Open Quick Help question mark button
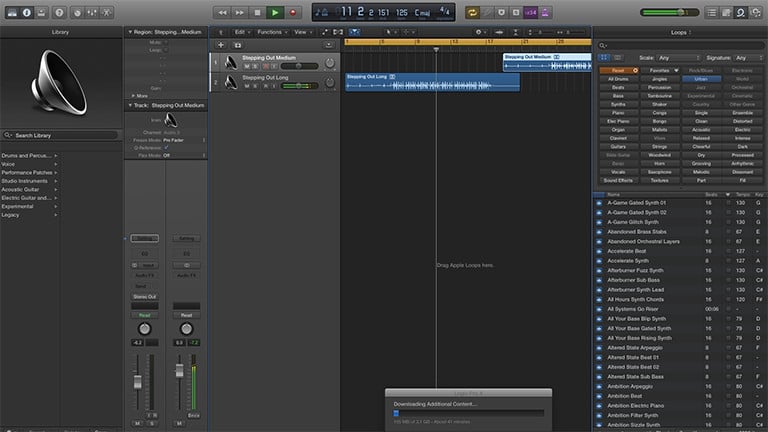The height and width of the screenshot is (432, 768). point(59,13)
